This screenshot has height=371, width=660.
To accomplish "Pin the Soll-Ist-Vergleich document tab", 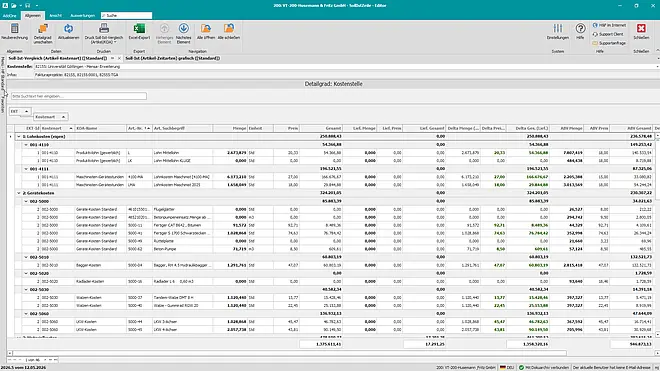I will [112, 58].
